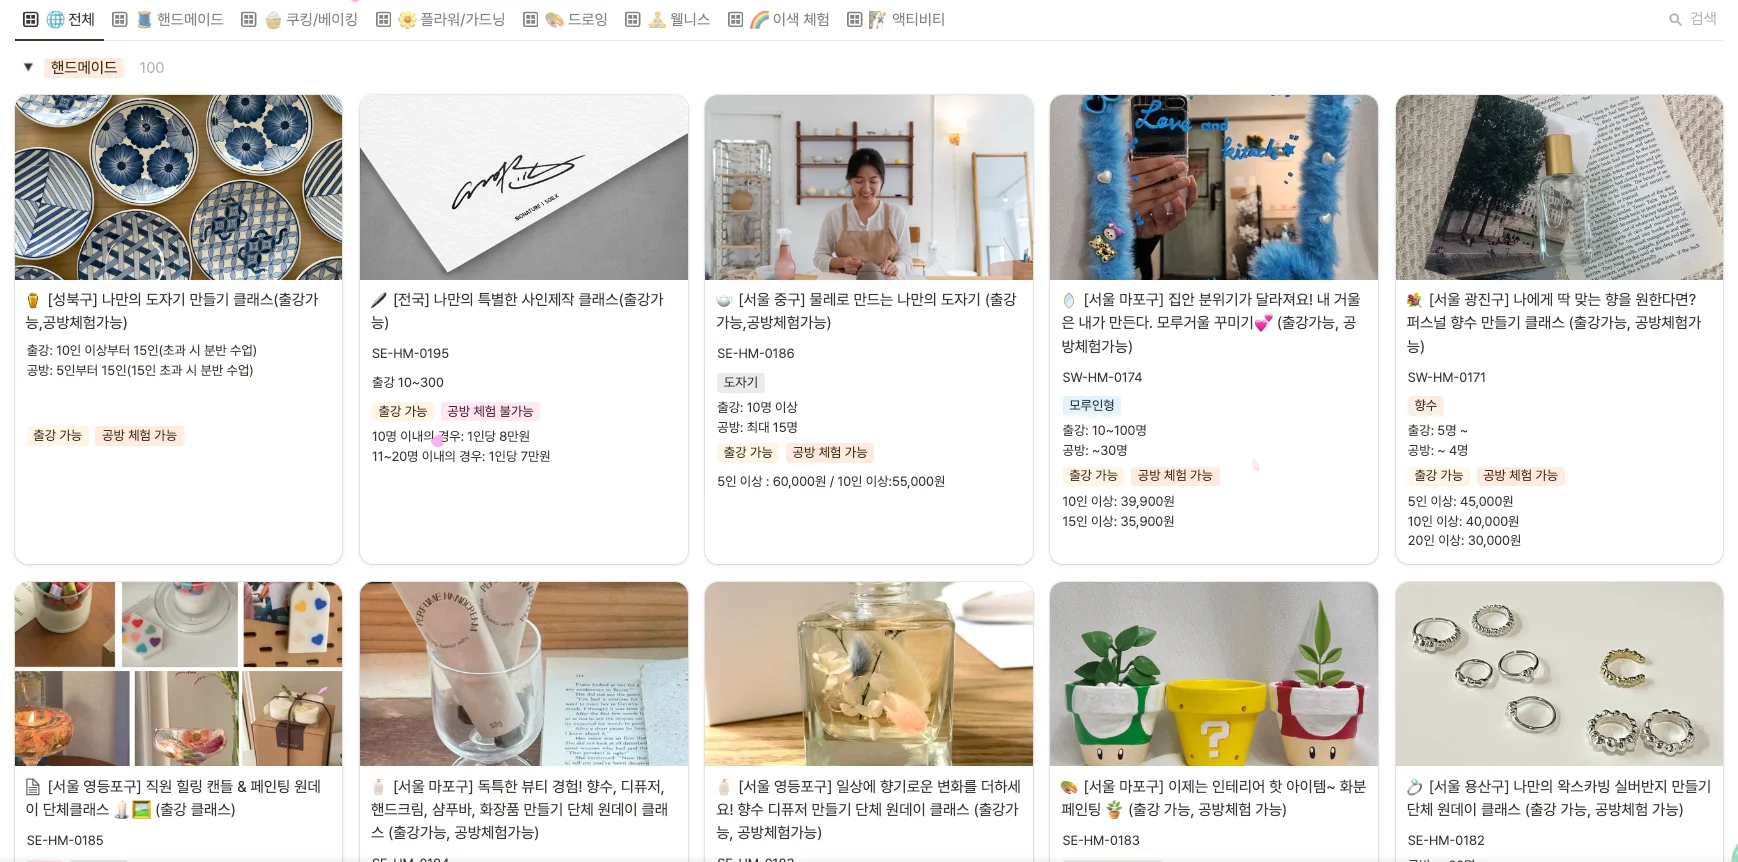Image resolution: width=1738 pixels, height=862 pixels.
Task: Click the 핸드메이드 group label tag
Action: pos(84,67)
